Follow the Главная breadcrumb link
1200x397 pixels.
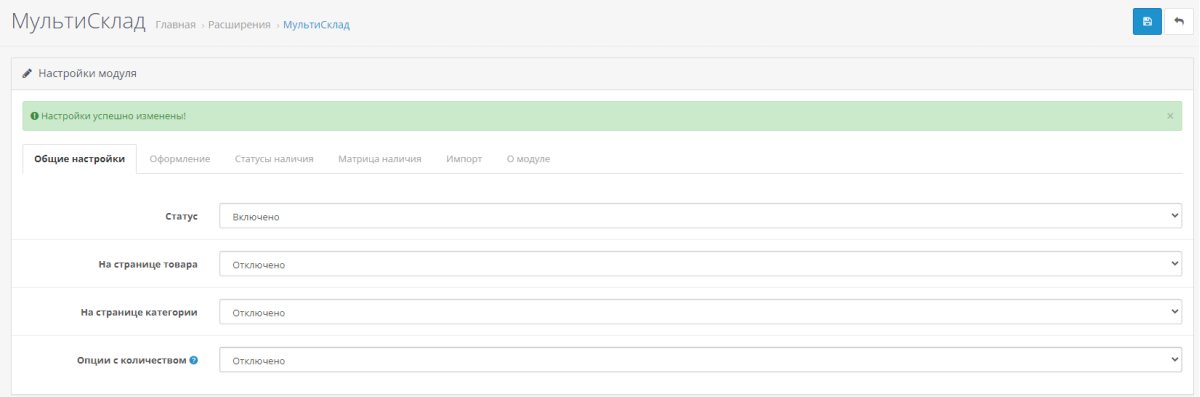pos(176,25)
